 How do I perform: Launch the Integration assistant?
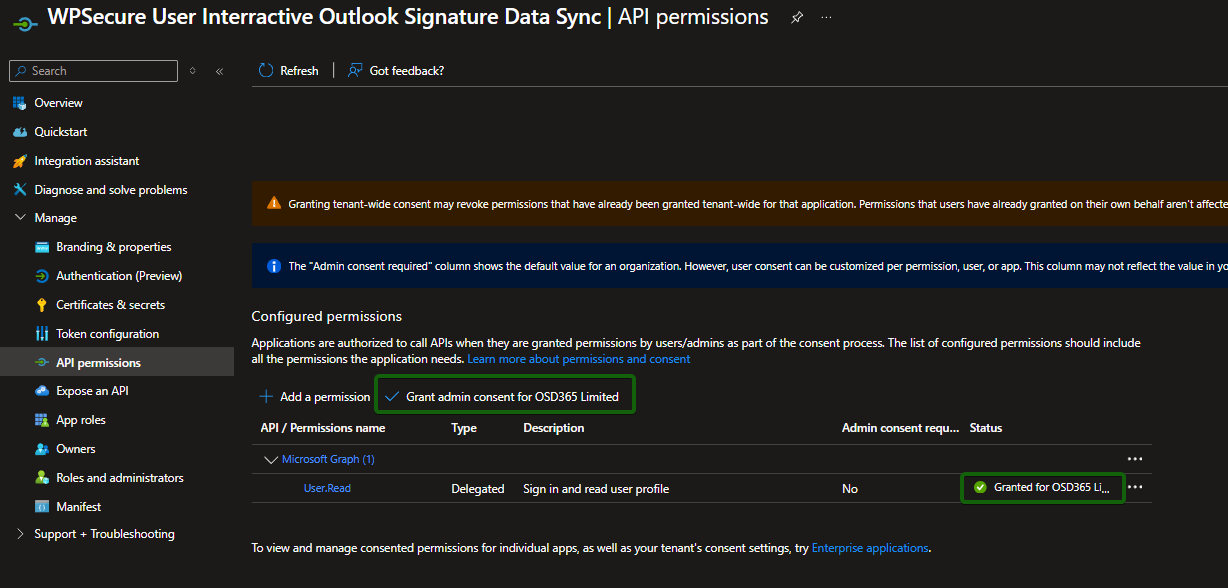pos(86,161)
